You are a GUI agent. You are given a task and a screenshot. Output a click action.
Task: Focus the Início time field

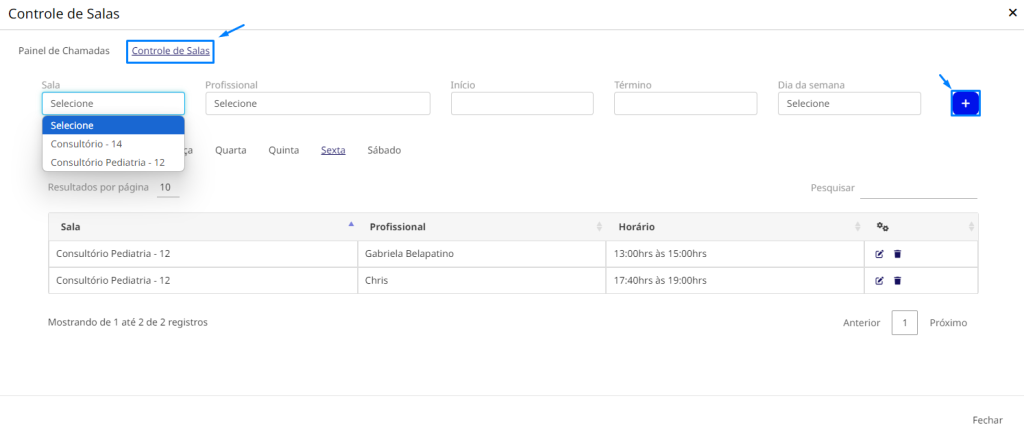click(x=522, y=104)
